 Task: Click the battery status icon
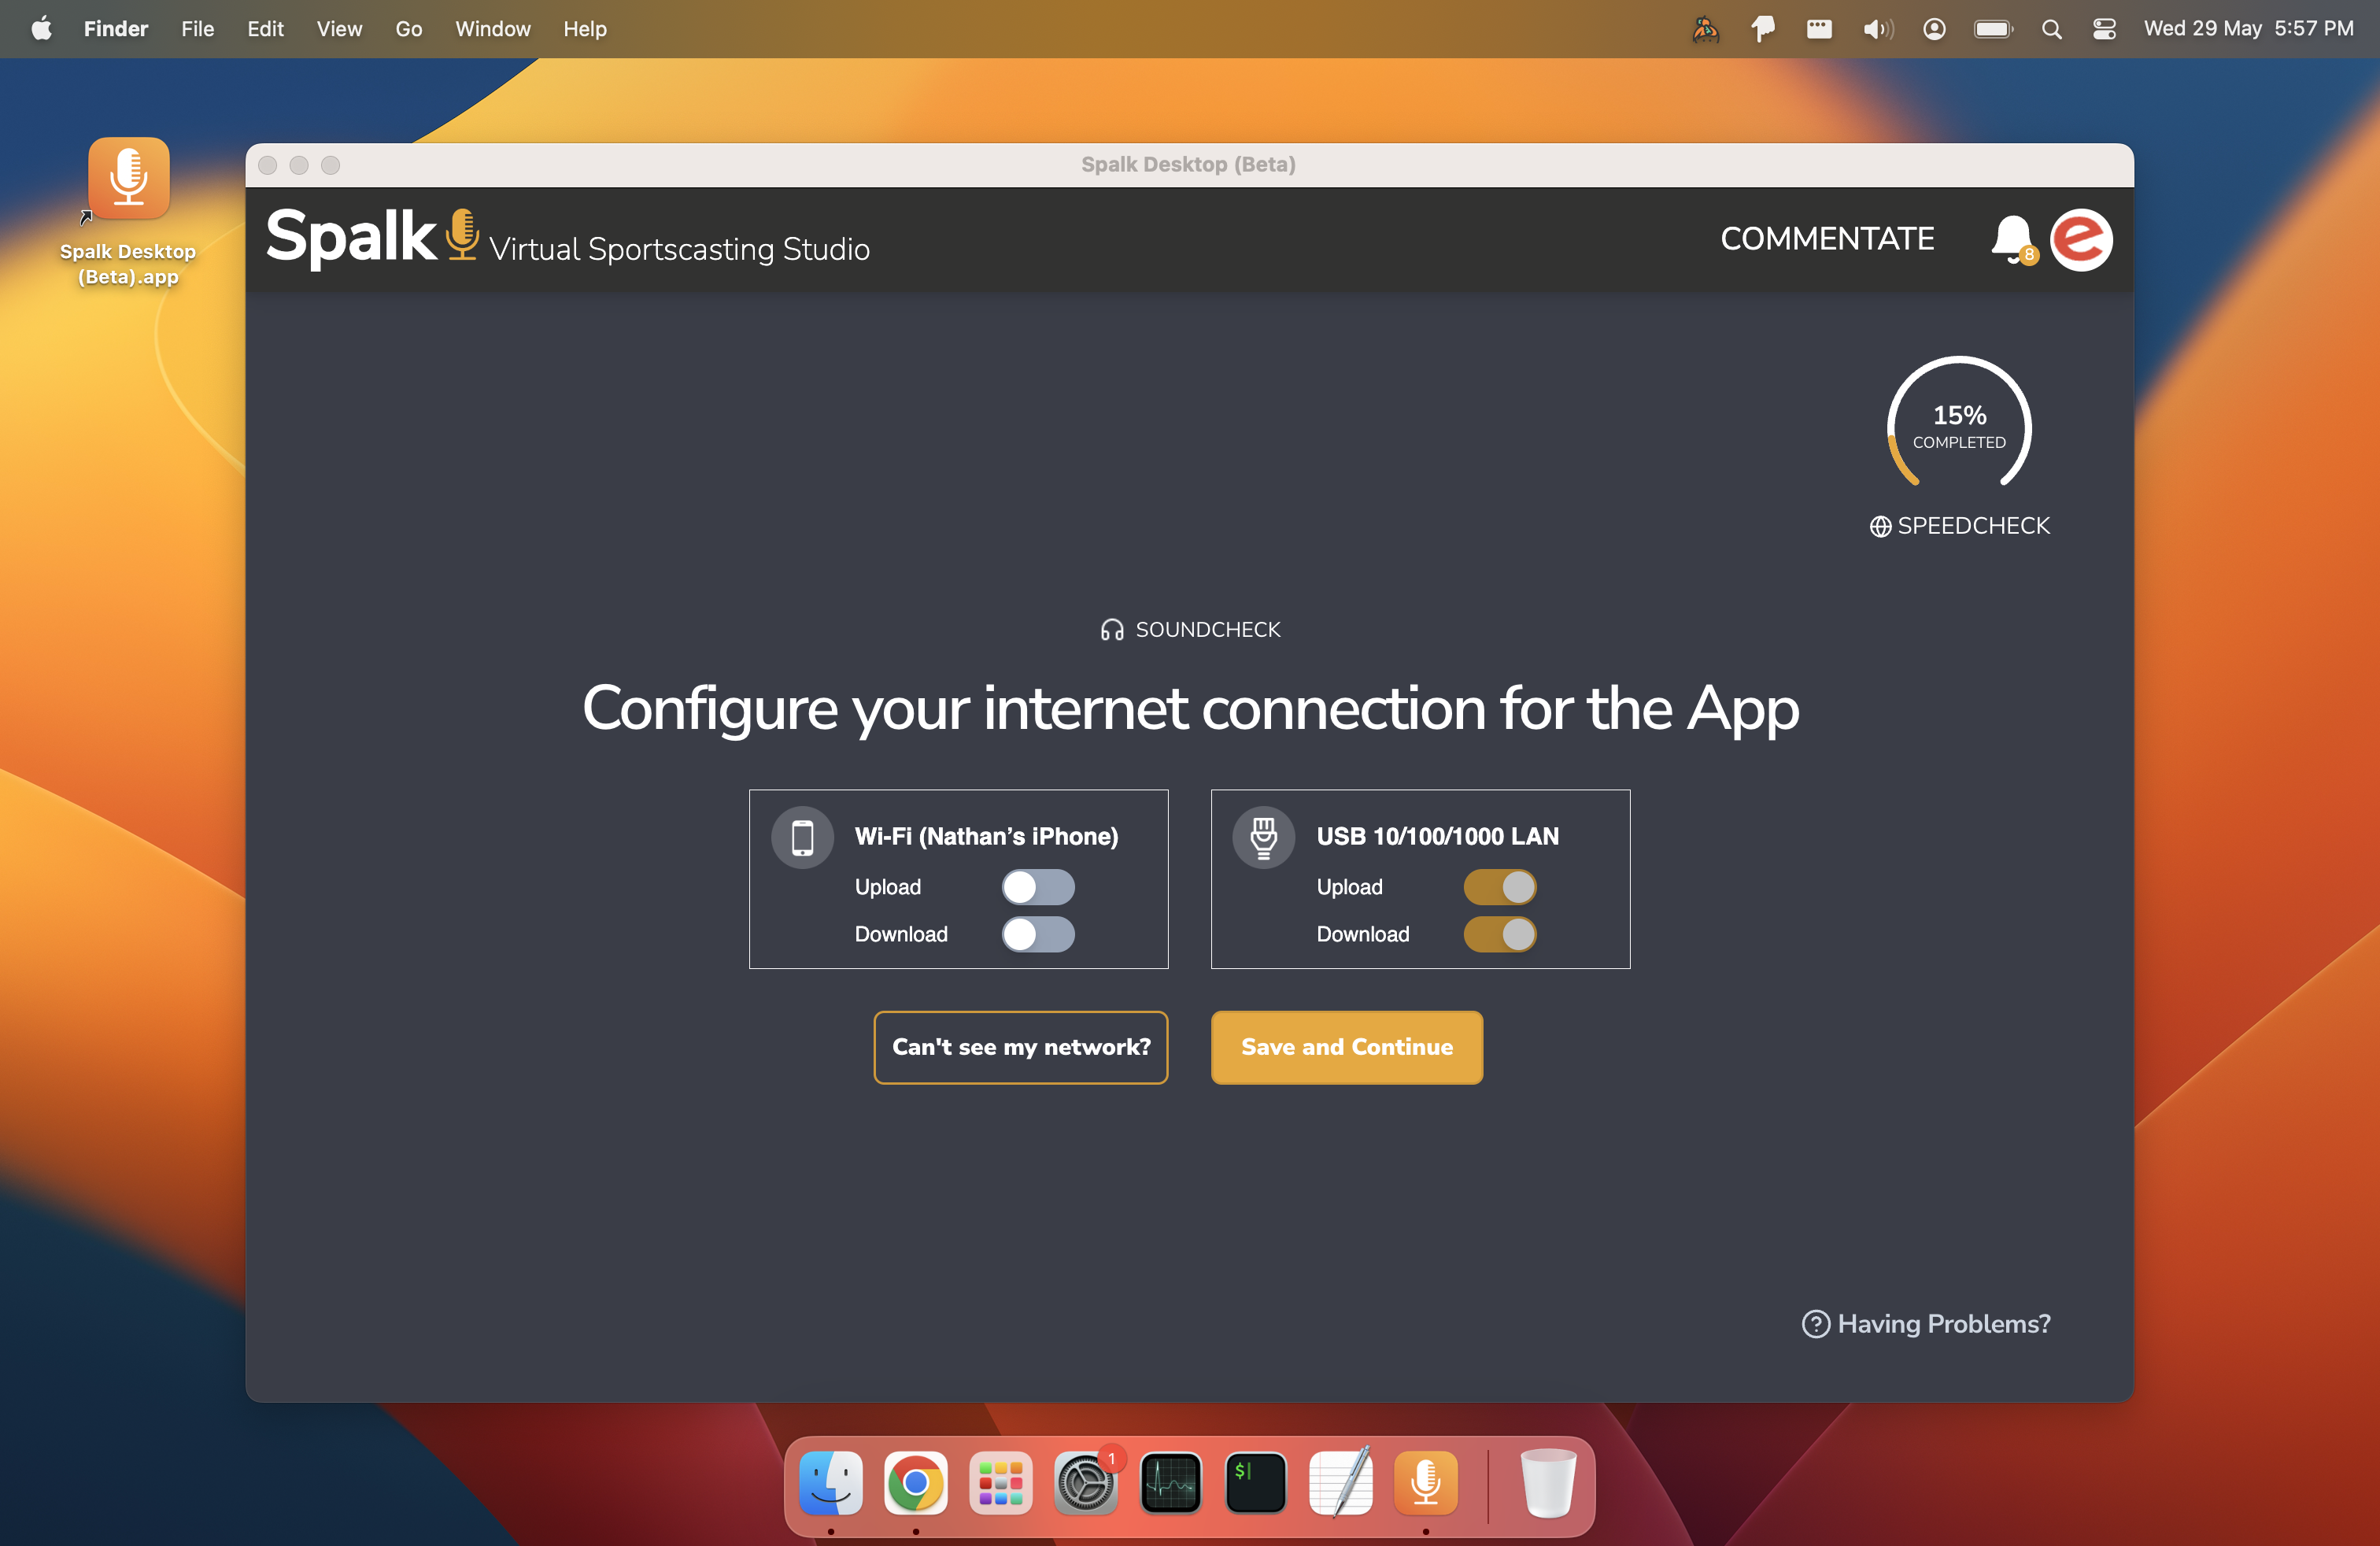pyautogui.click(x=1993, y=29)
